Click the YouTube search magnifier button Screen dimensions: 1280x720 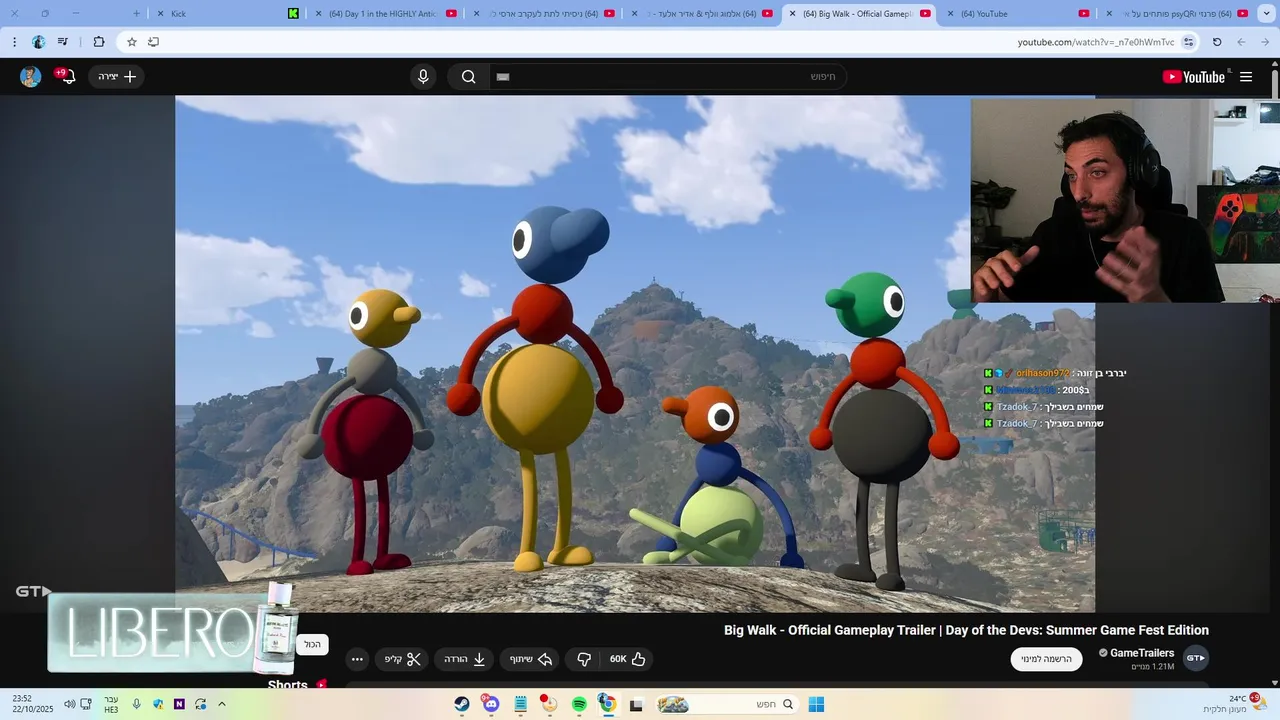(468, 77)
